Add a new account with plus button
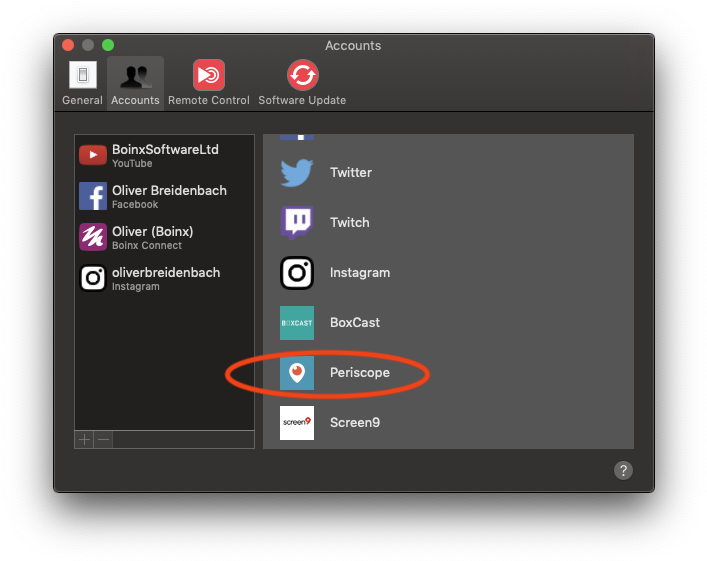The height and width of the screenshot is (561, 707). [84, 439]
